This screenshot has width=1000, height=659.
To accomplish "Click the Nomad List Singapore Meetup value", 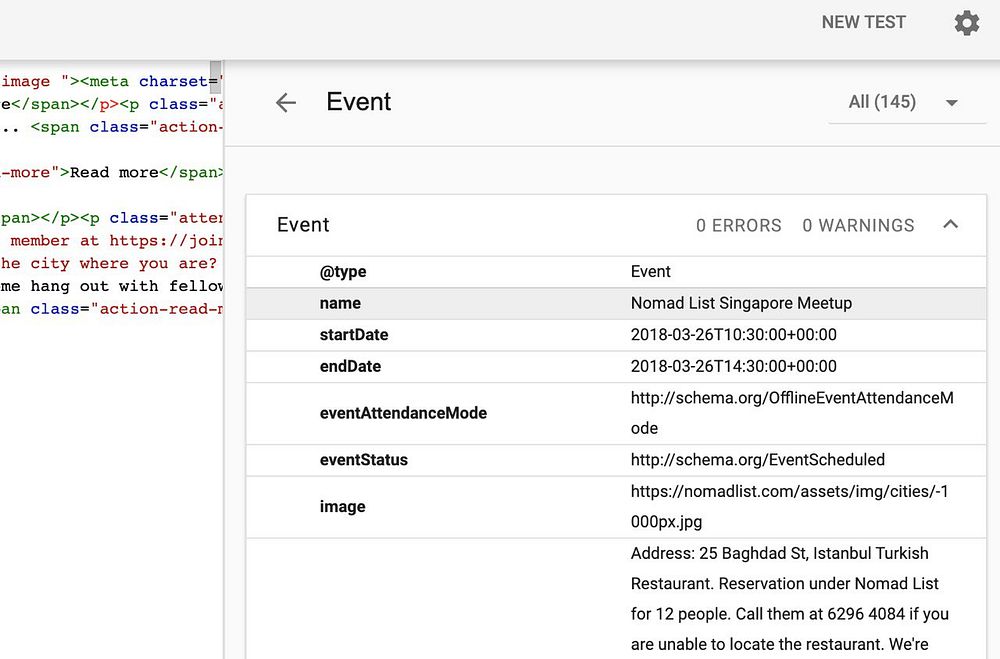I will click(x=741, y=303).
